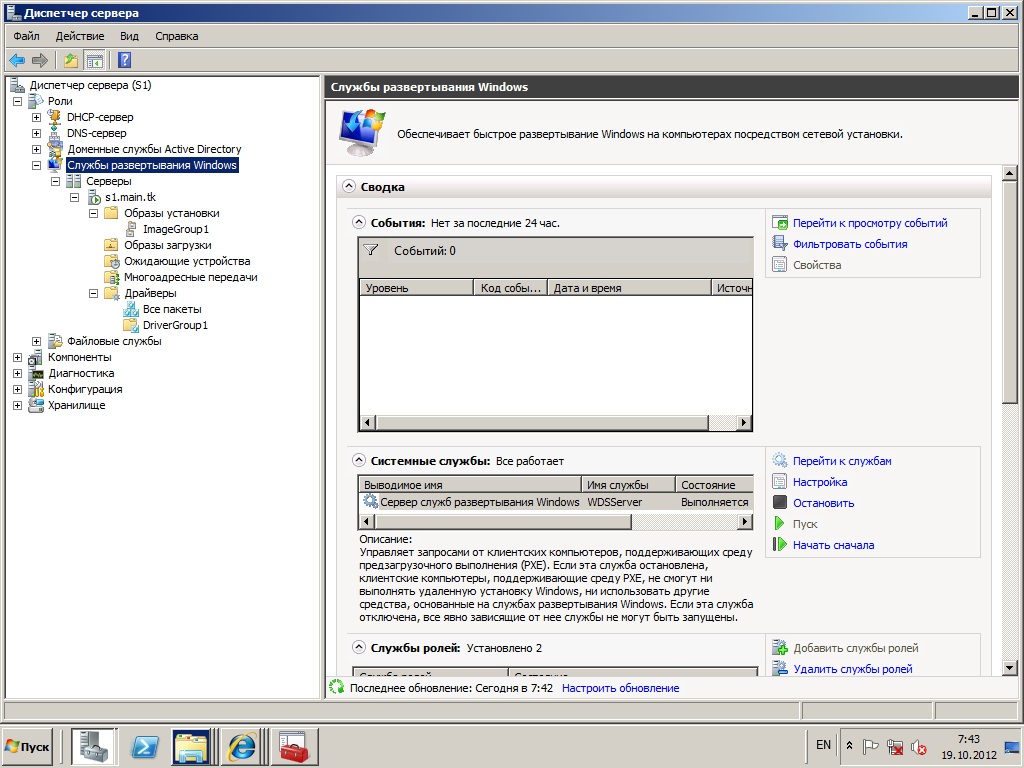Sort services by Состояние column header
Screen dimensions: 1024x768
tap(714, 485)
